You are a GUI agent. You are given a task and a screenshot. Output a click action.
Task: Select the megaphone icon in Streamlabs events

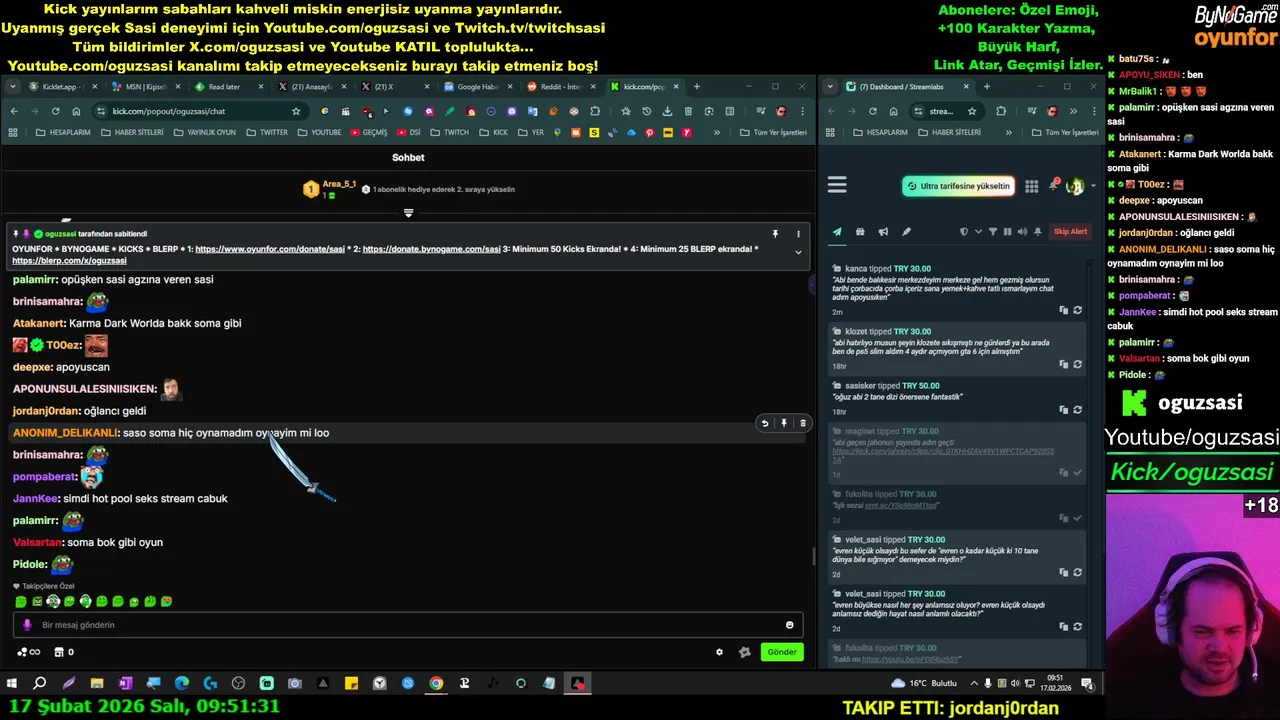[883, 232]
